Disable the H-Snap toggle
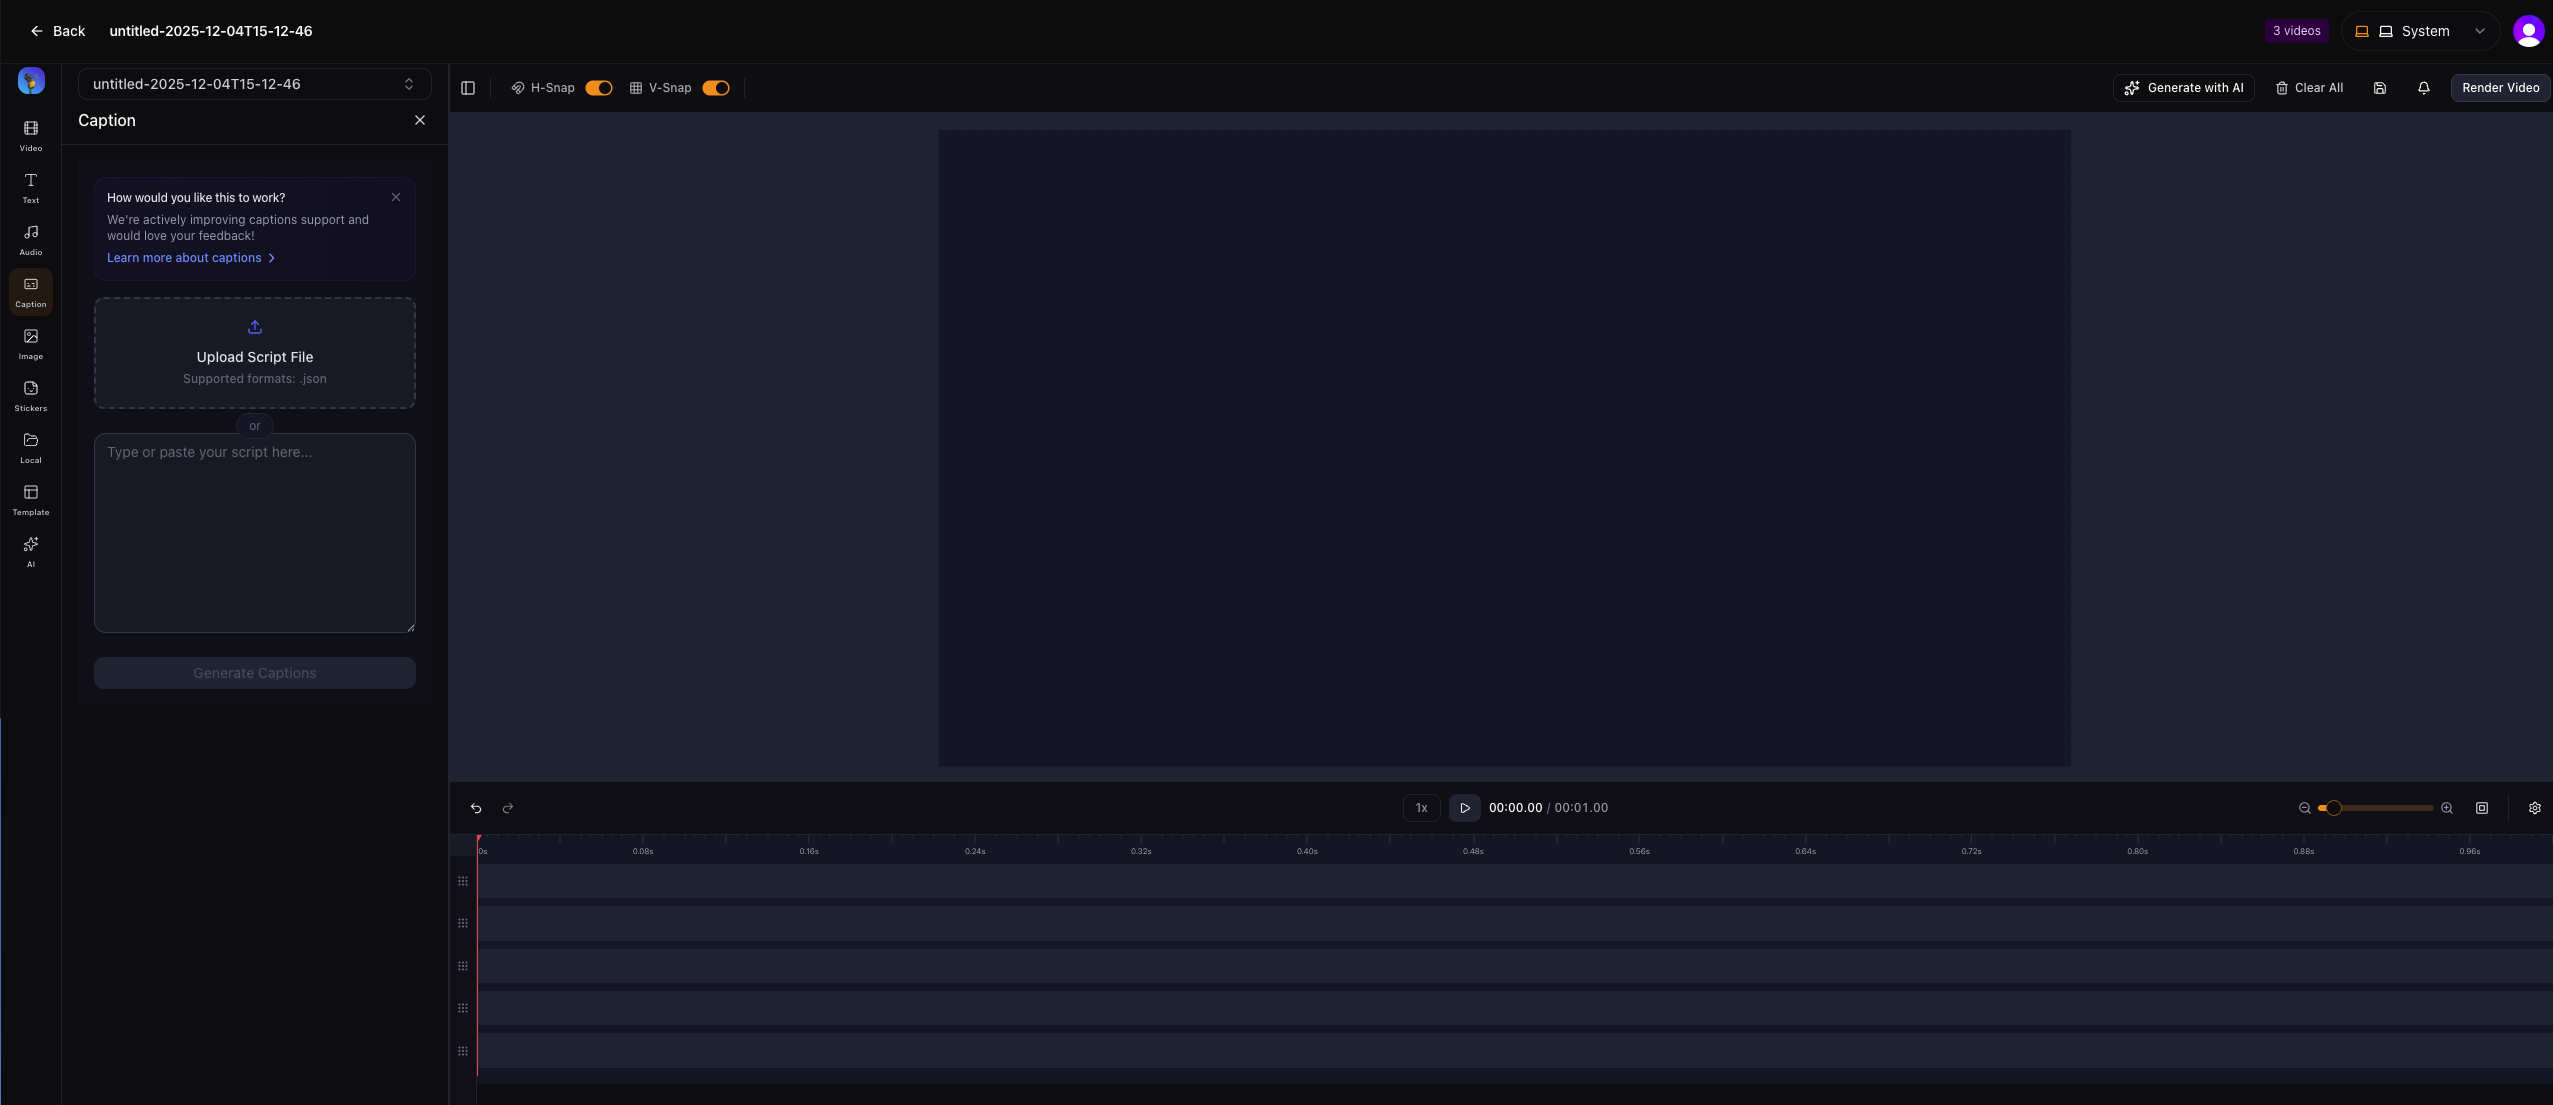 coord(599,88)
